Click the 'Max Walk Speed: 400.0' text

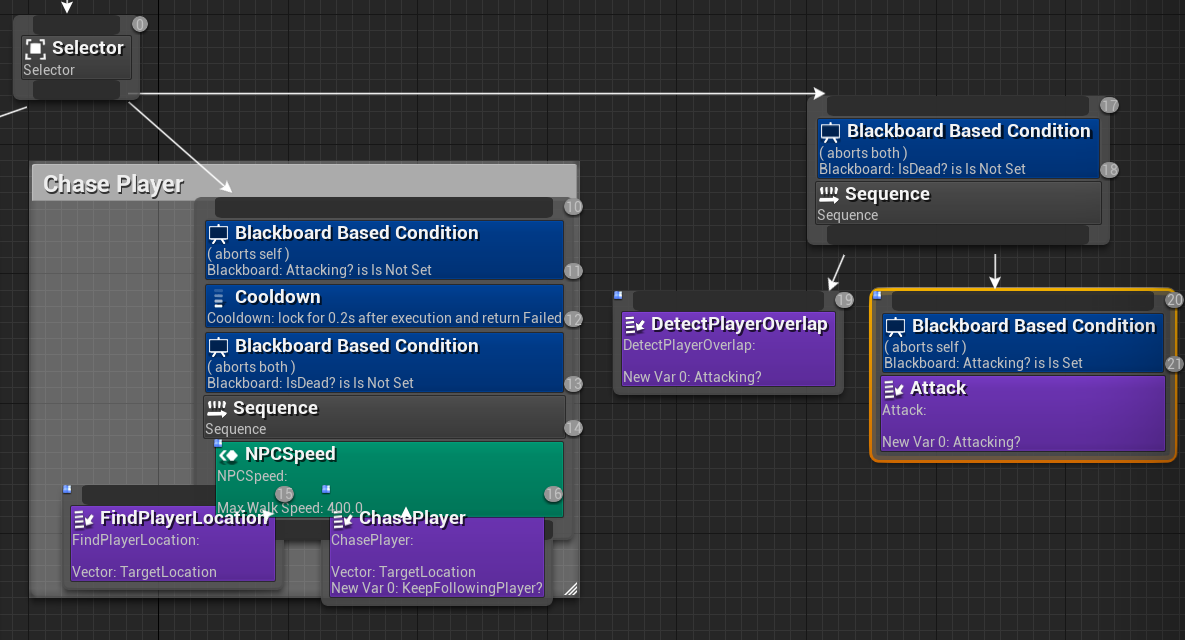[290, 508]
